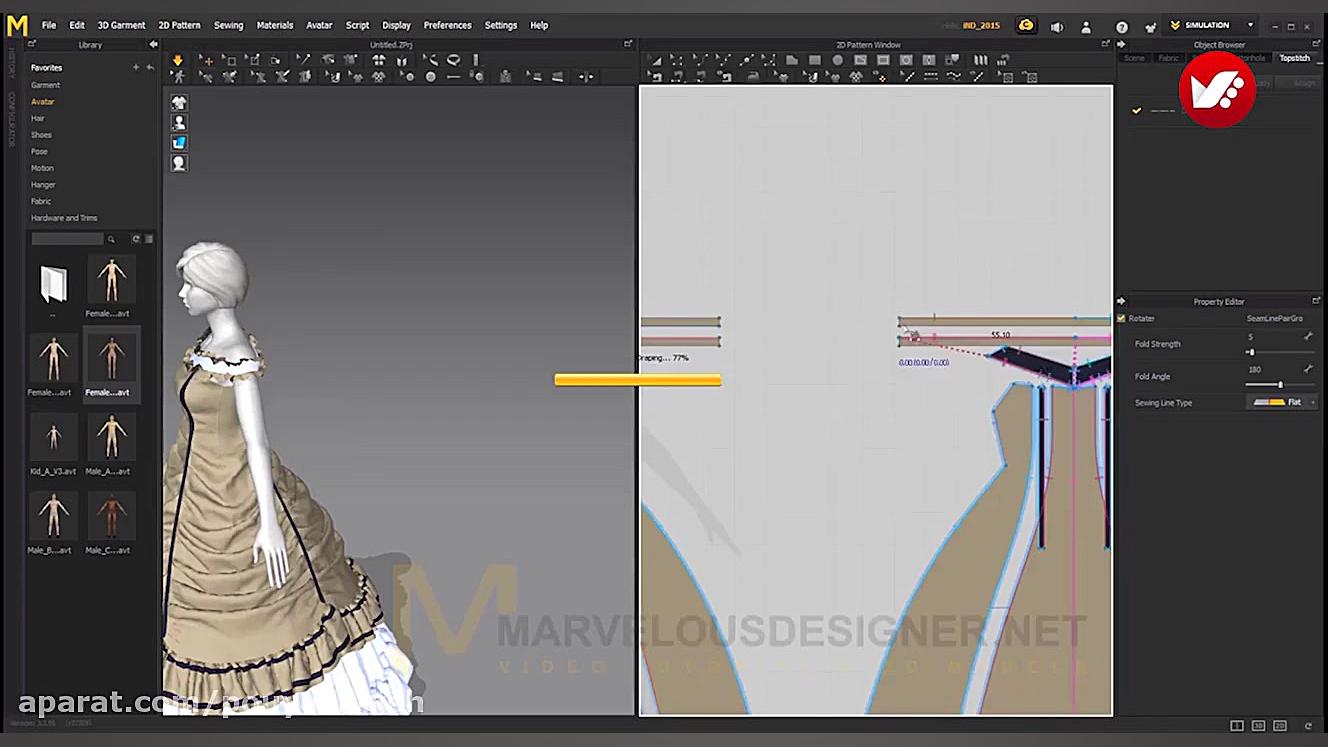Click the avatar display icon below the shirt icon

(x=179, y=122)
